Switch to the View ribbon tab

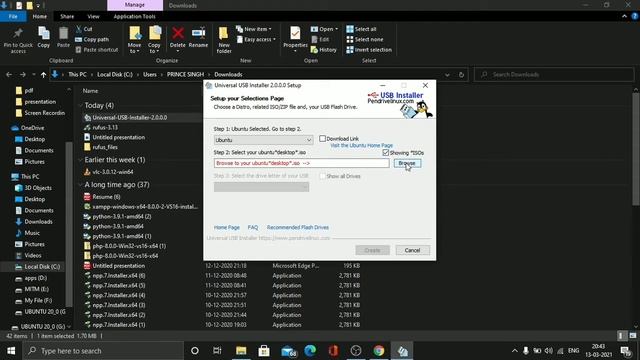coord(93,16)
